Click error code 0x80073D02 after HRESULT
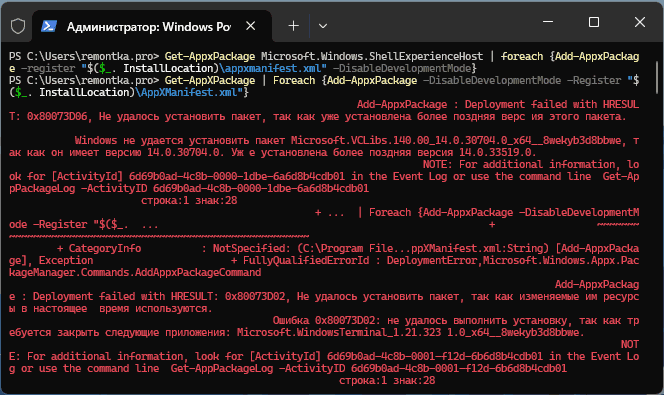 click(255, 296)
